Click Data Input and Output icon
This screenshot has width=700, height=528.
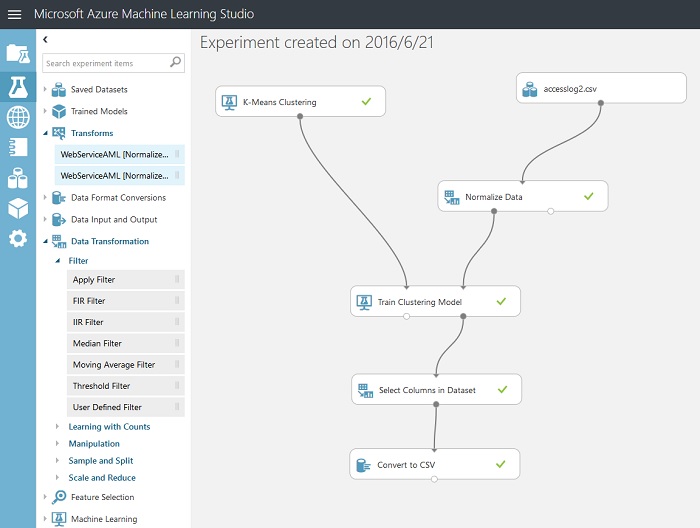(x=59, y=219)
